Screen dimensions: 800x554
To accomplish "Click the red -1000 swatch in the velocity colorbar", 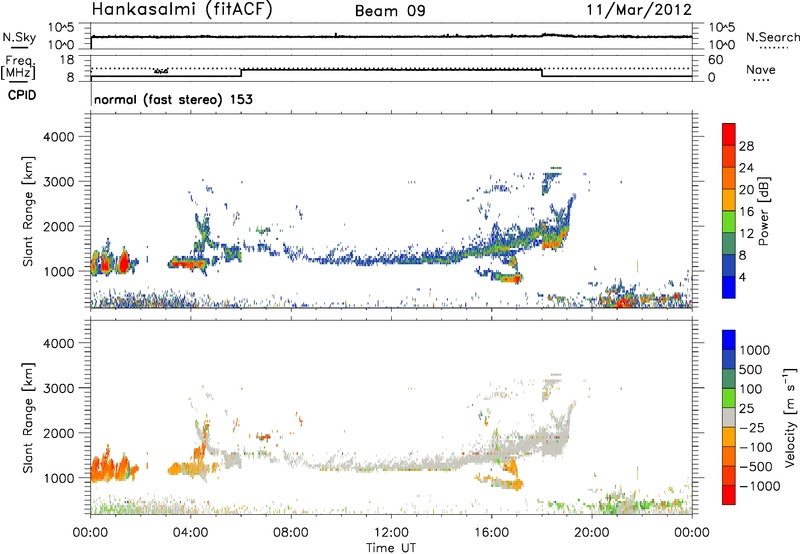I will [729, 495].
